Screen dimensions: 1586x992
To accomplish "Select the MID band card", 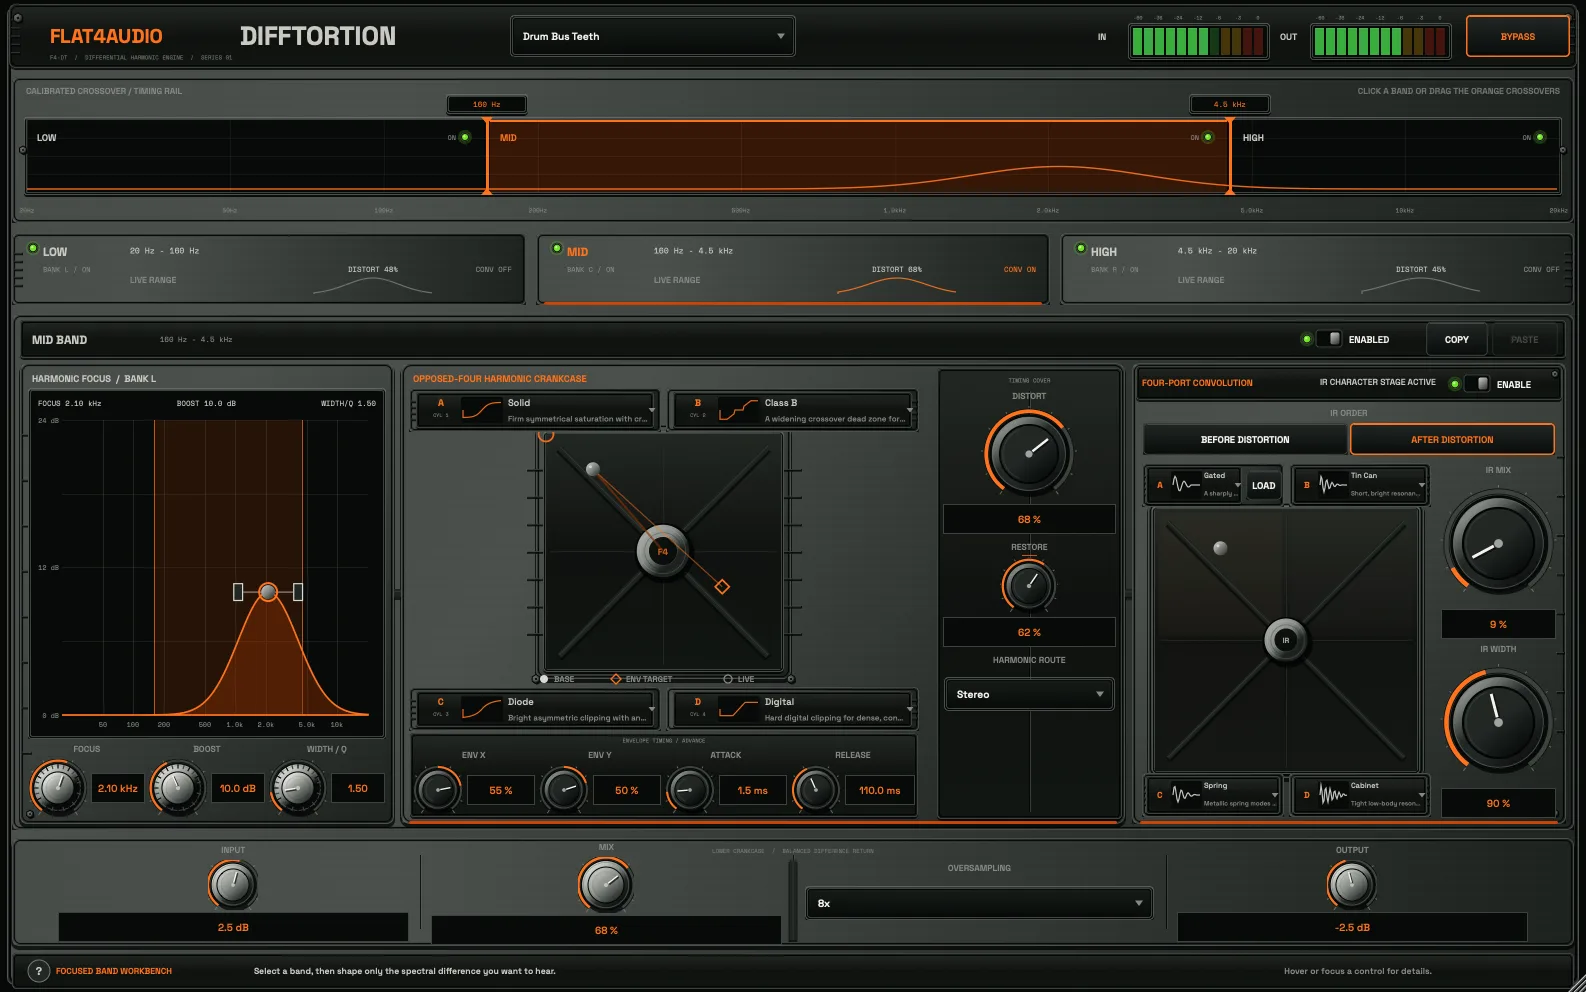I will (793, 268).
